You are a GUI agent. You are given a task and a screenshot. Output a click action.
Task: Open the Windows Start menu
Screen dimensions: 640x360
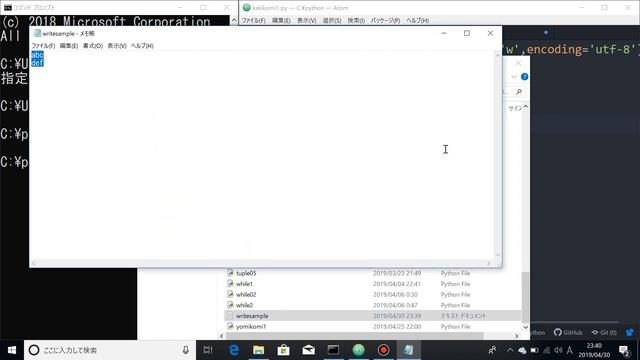[12, 350]
